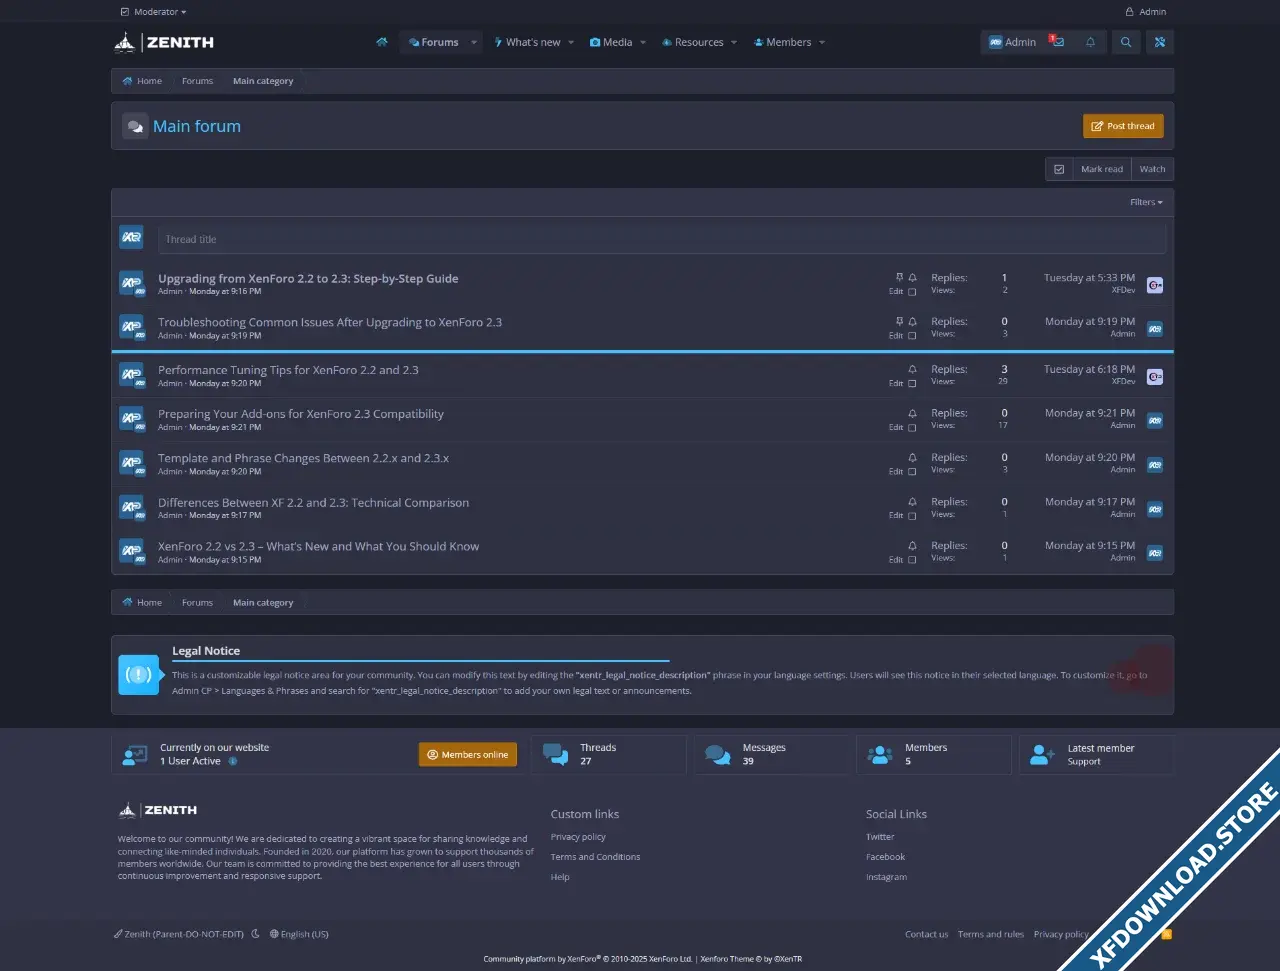
Task: Click the pin icon on the Troubleshooting thread
Action: [899, 322]
